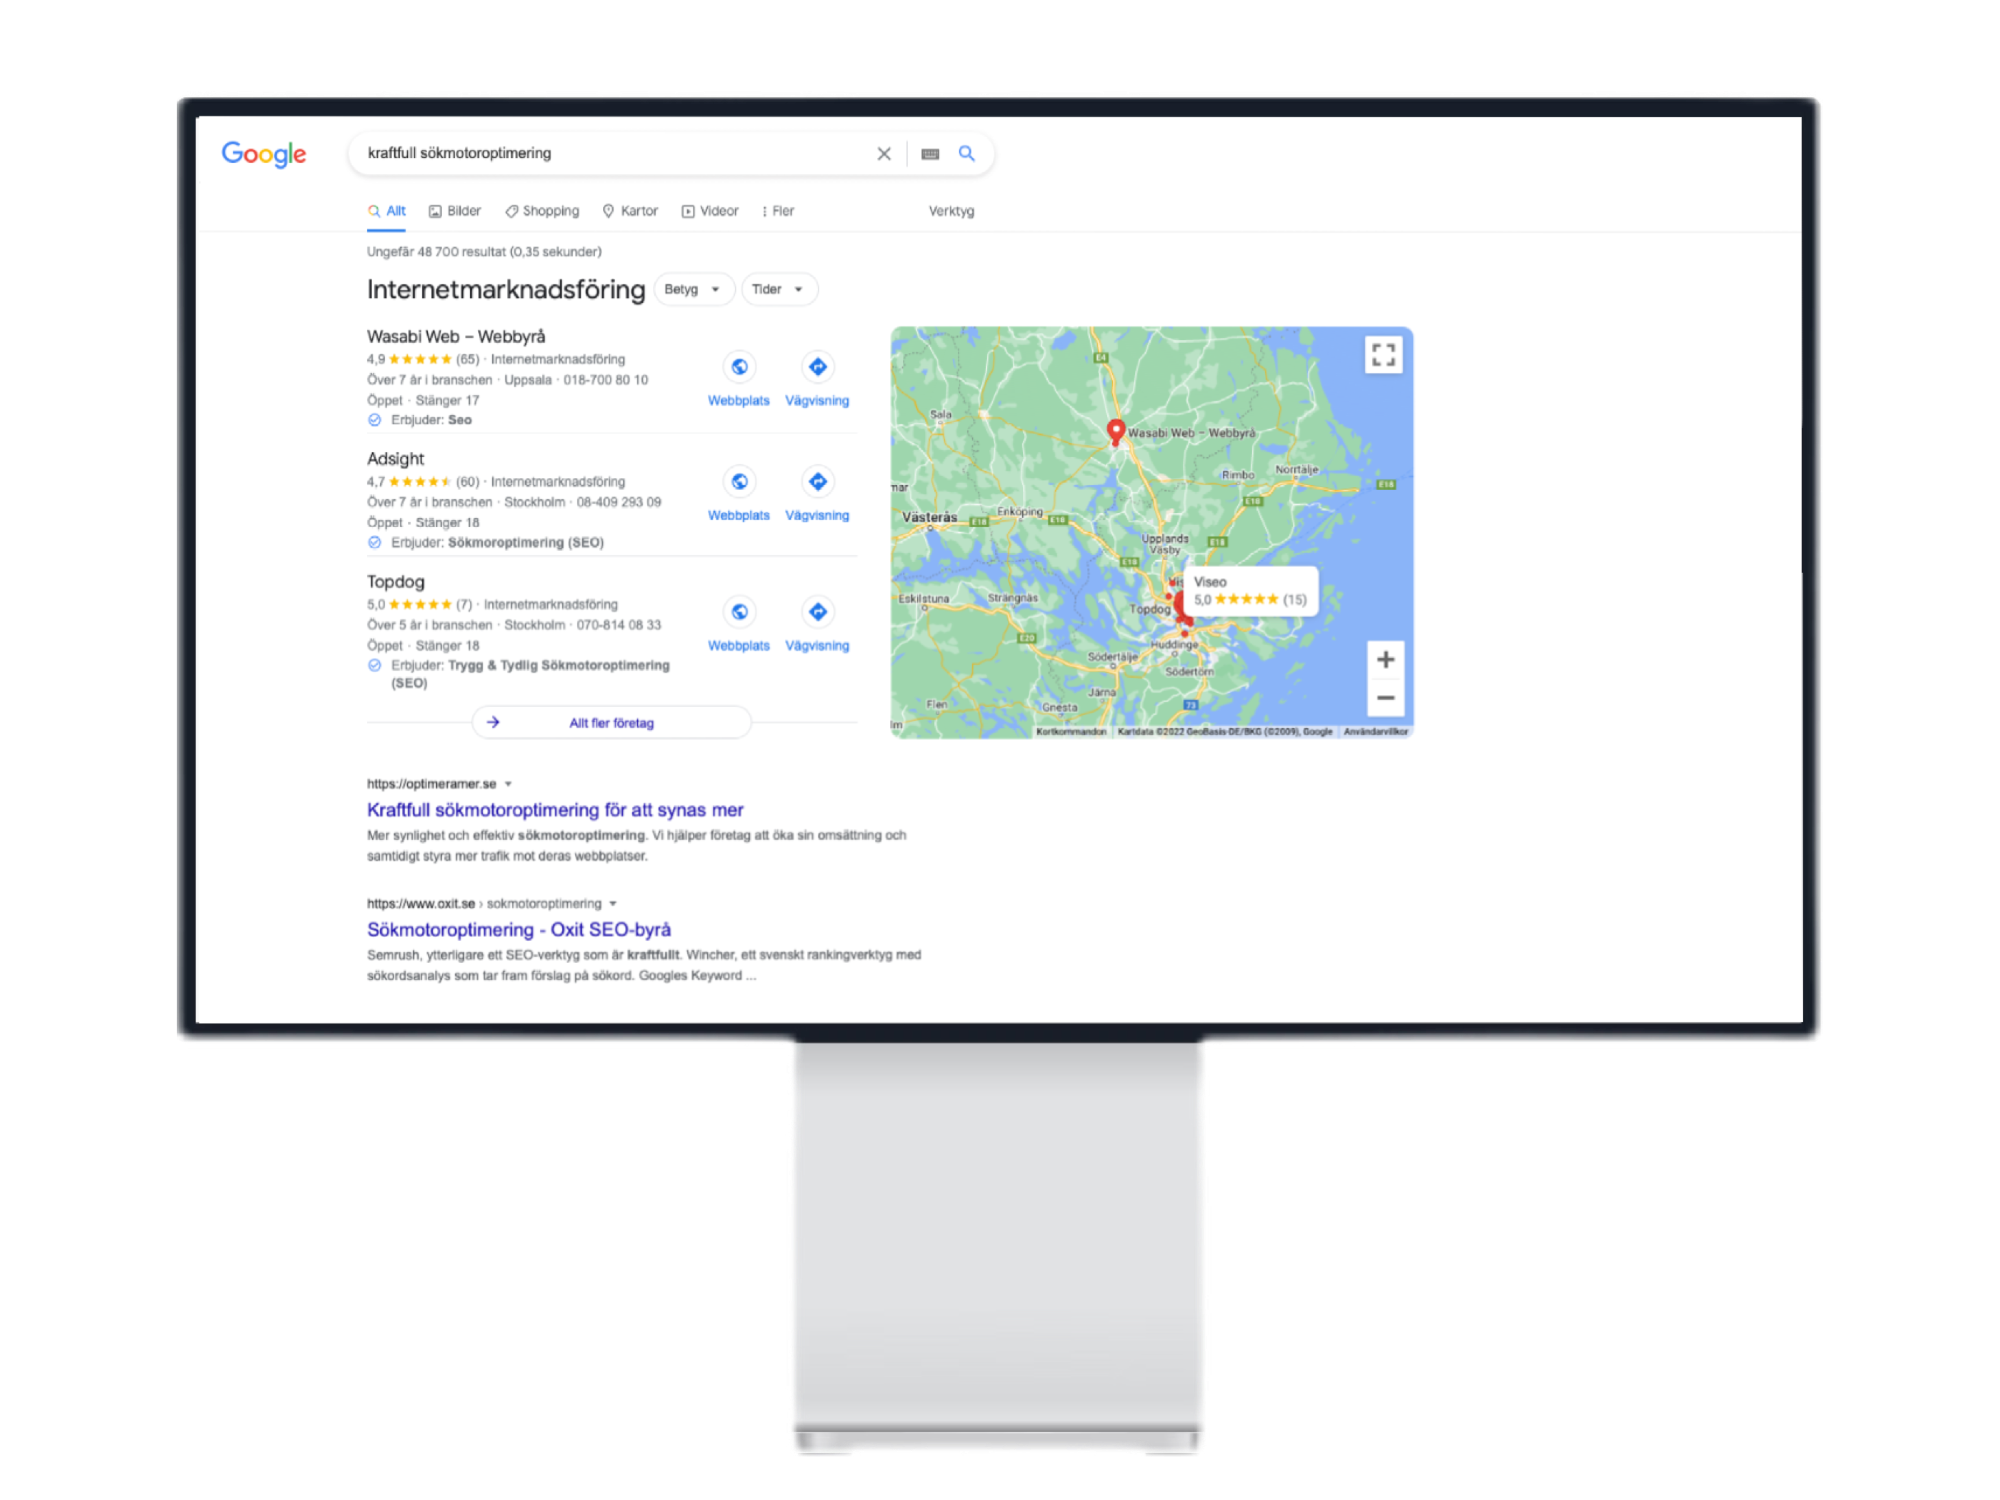Click Webbplats icon for Adsight
This screenshot has height=1500, width=2000.
tap(739, 482)
